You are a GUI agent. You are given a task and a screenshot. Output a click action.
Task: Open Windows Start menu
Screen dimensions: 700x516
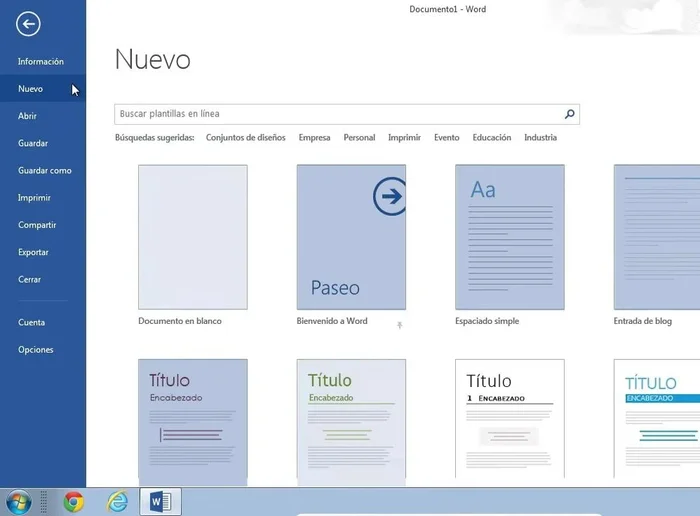click(18, 502)
